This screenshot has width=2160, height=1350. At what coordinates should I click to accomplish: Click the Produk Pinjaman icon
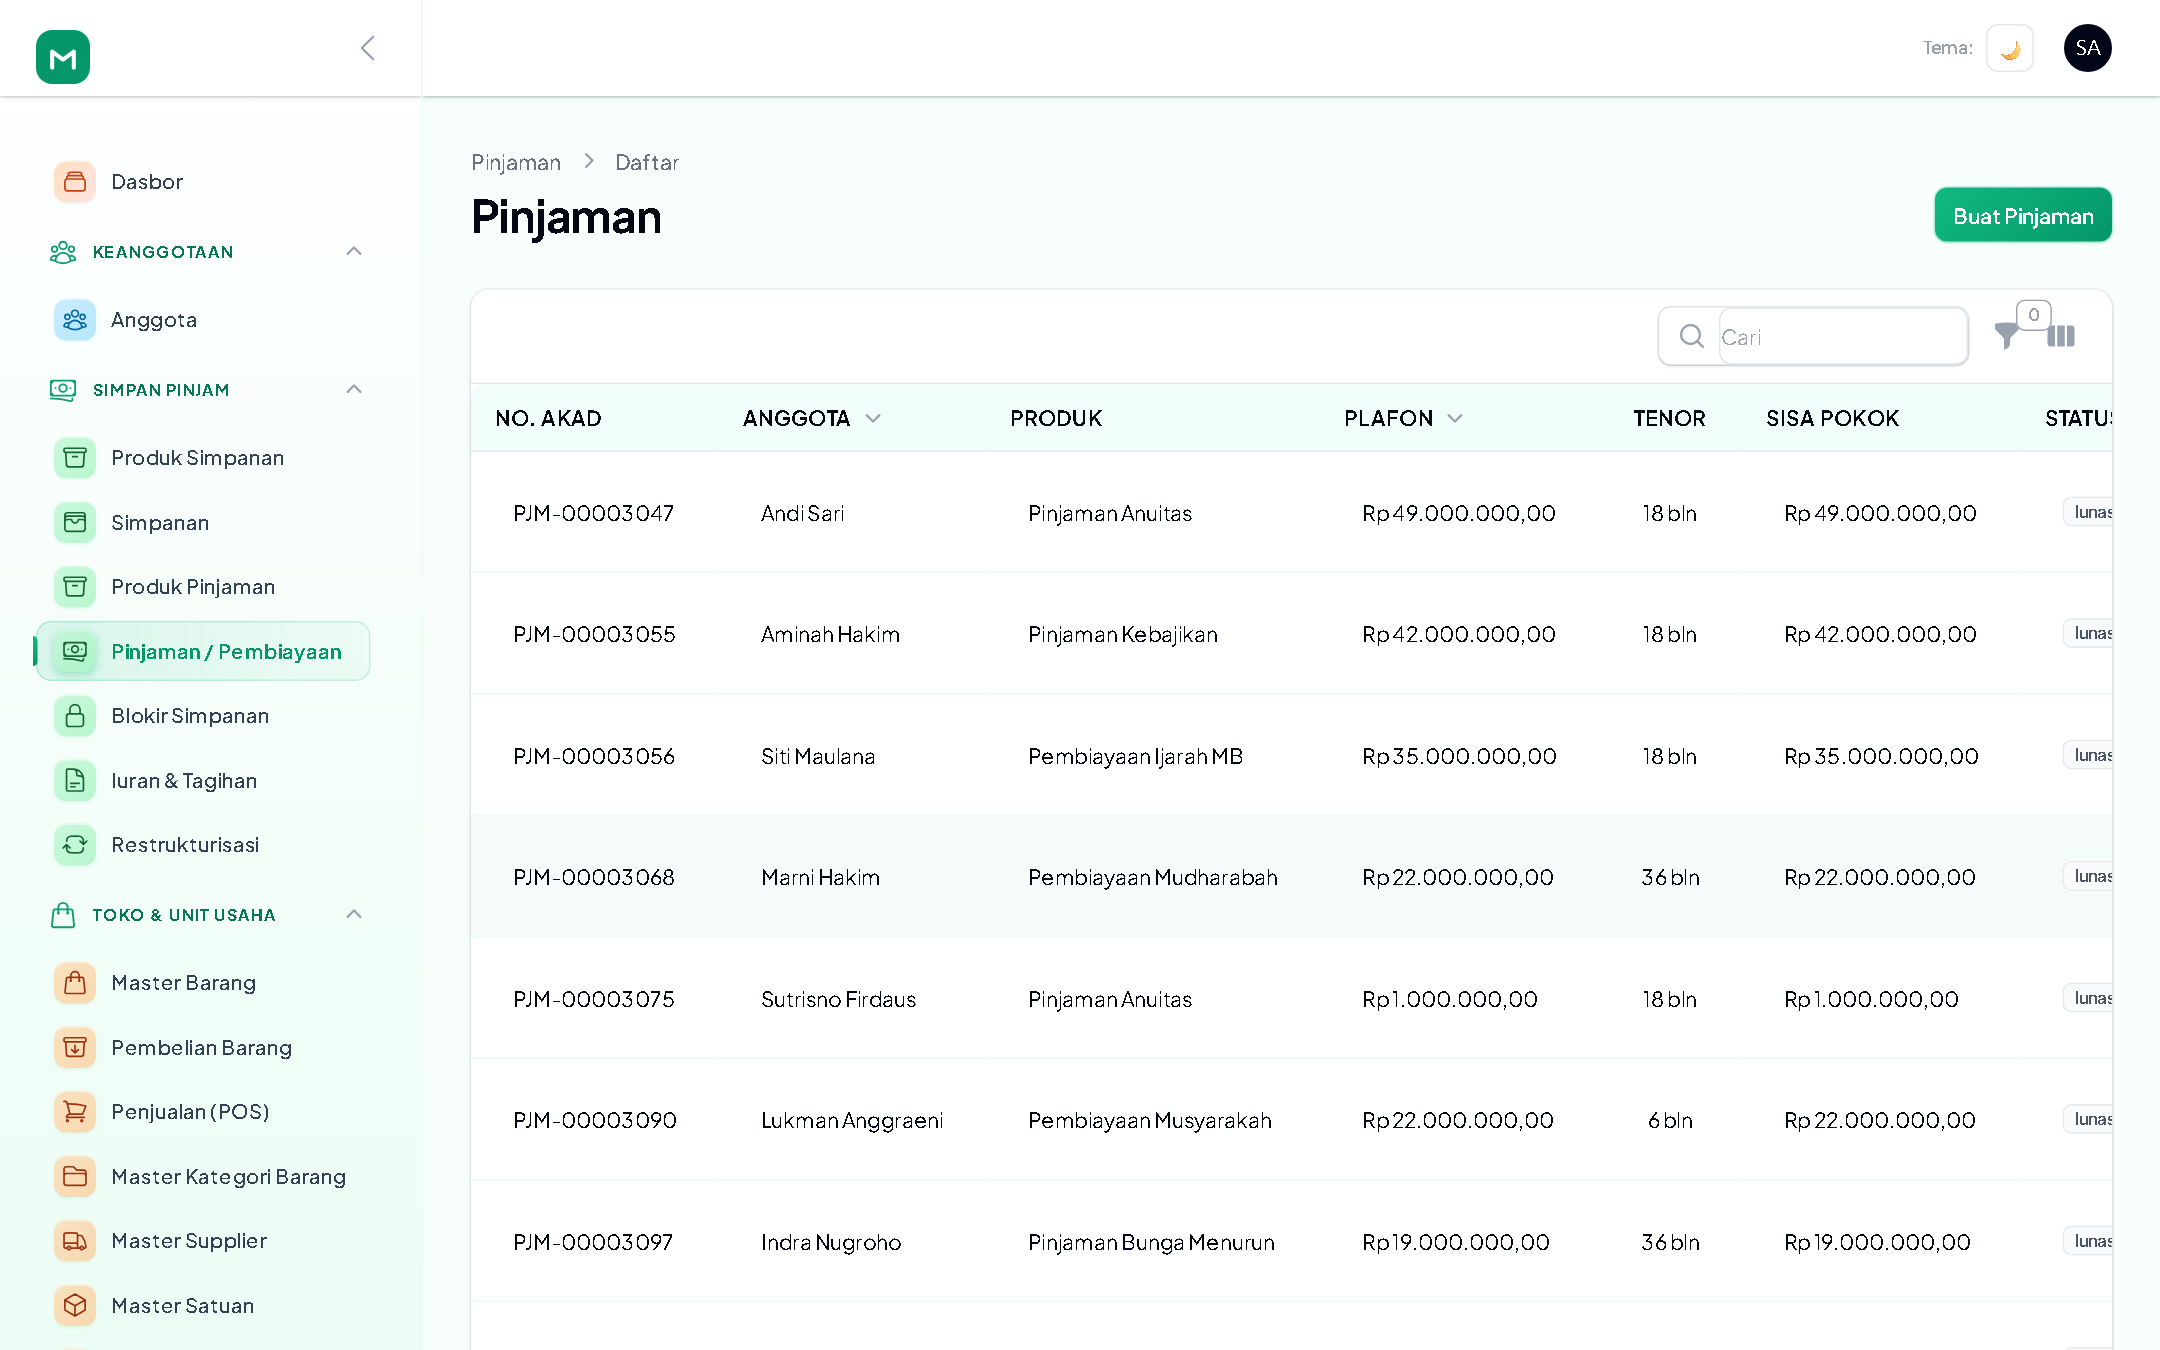click(75, 587)
